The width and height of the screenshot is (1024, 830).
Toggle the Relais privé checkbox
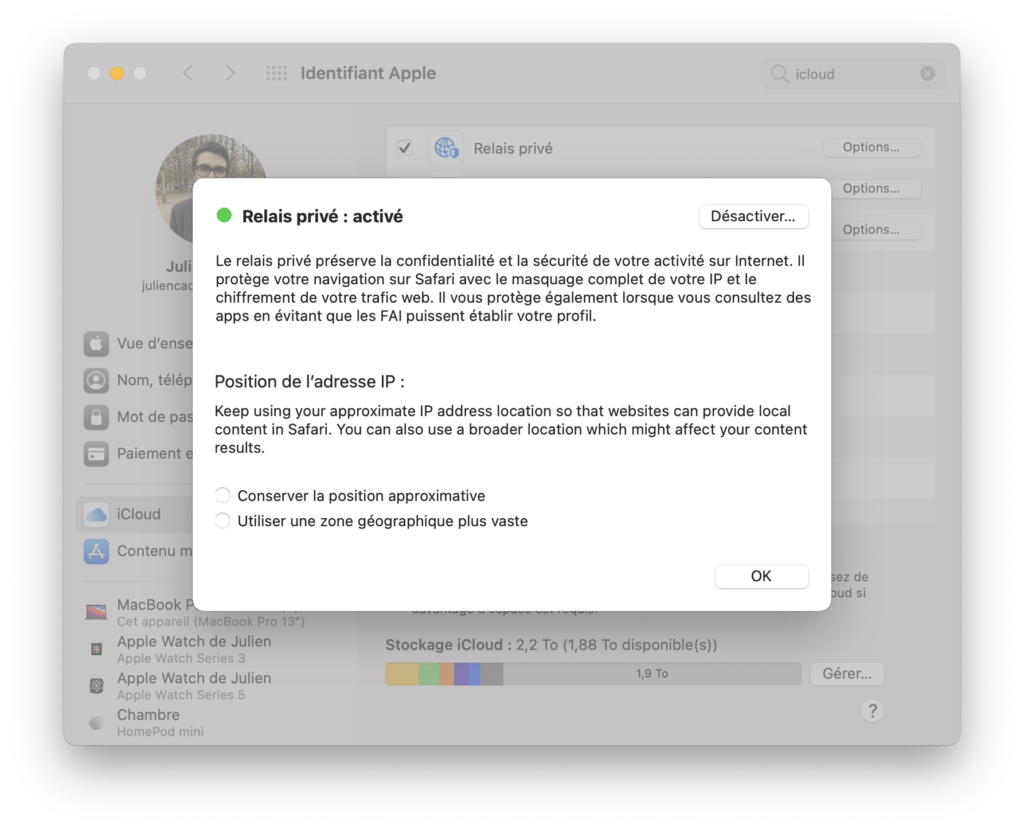(x=405, y=148)
